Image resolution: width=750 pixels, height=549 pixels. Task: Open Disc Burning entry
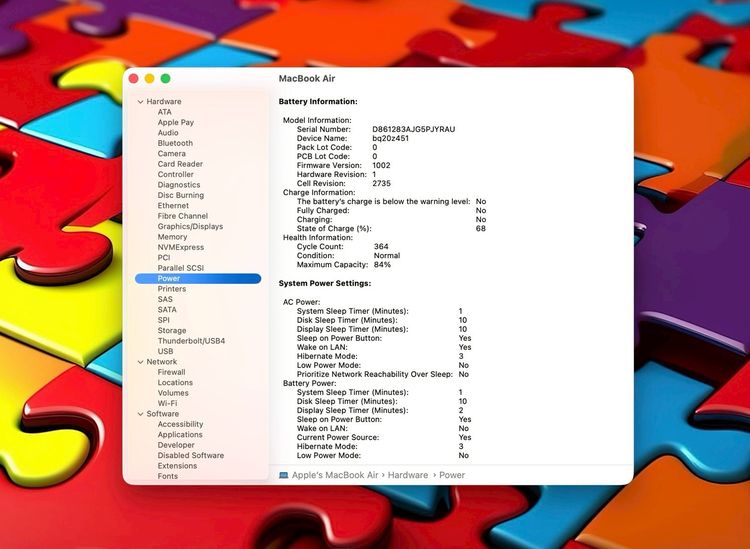tap(181, 196)
